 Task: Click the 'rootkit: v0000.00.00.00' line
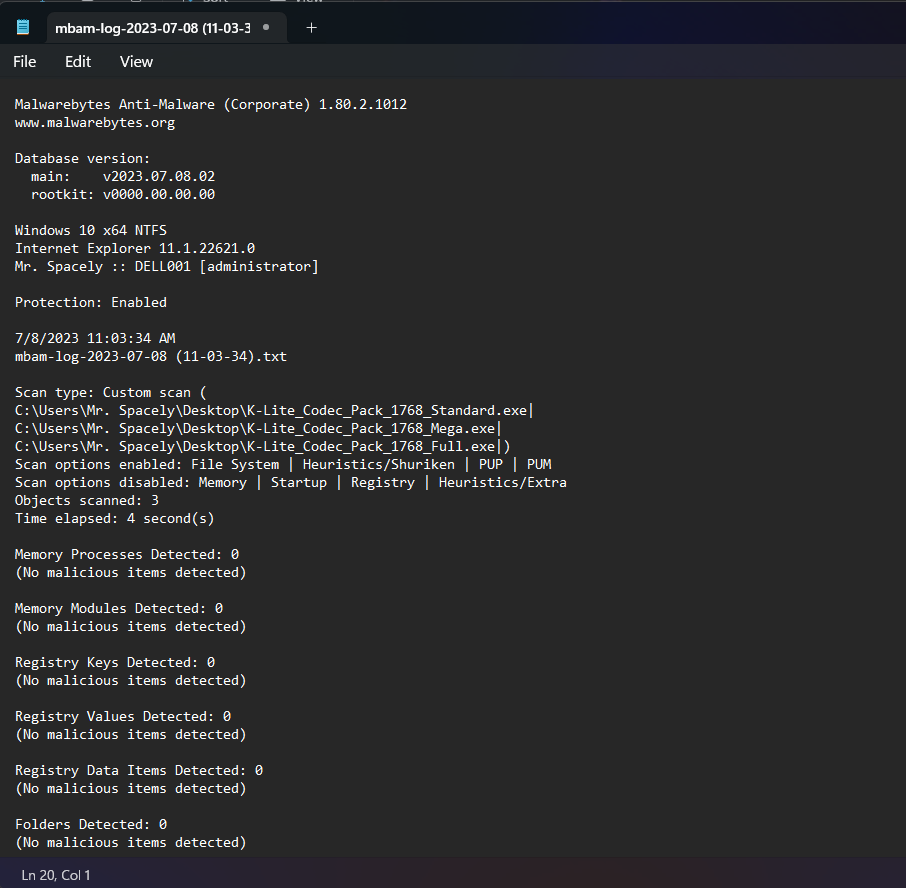coord(123,194)
